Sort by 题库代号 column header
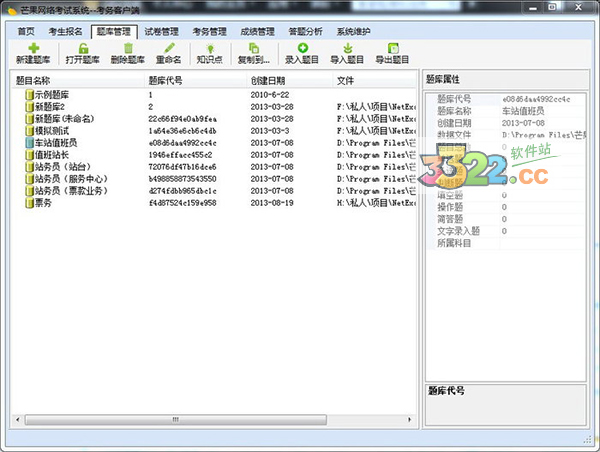Viewport: 600px width, 452px height. click(195, 81)
